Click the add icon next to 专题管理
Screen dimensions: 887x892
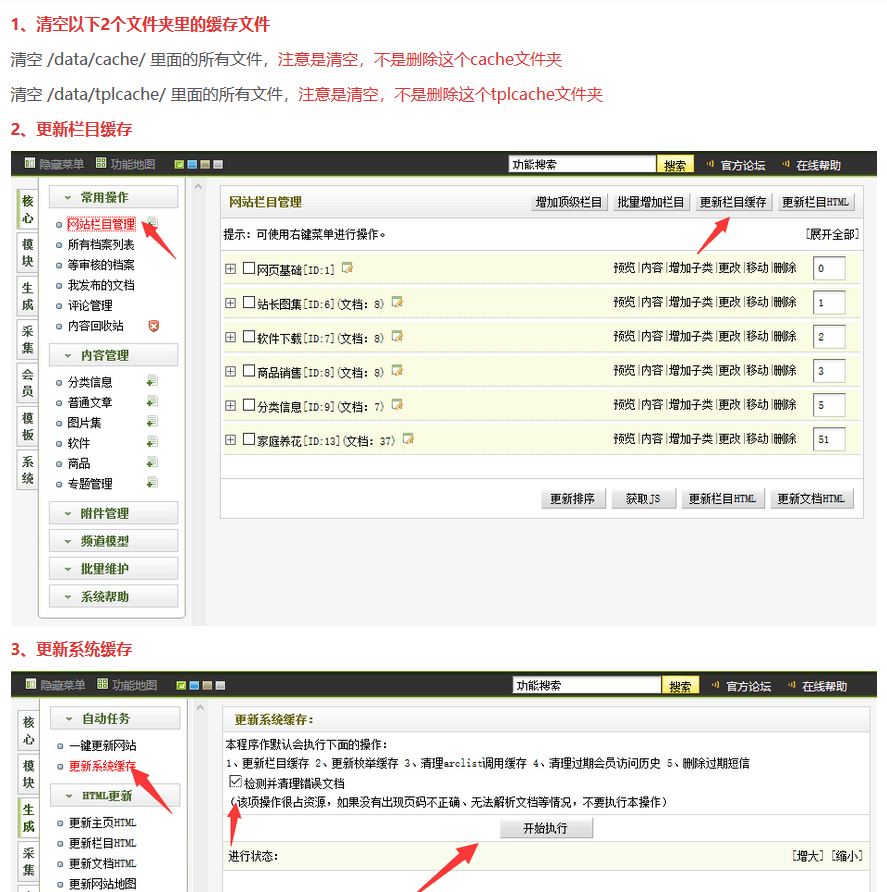tap(152, 483)
